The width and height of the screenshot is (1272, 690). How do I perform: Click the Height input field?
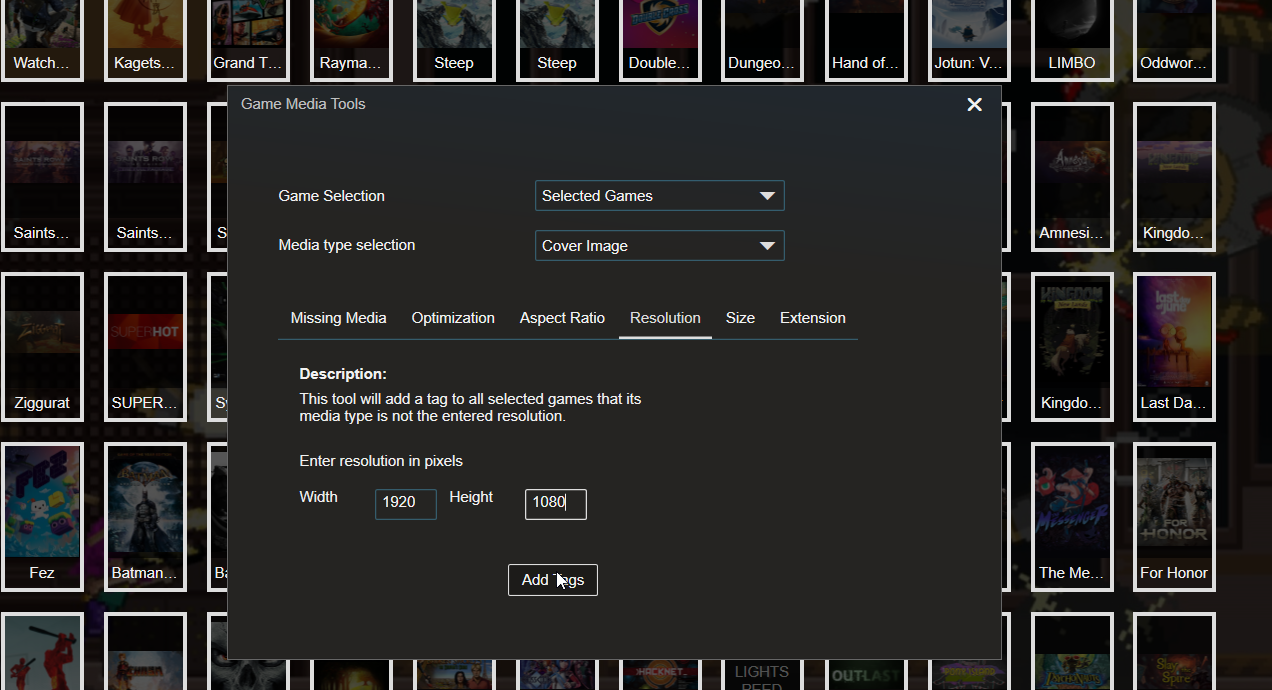click(x=555, y=503)
